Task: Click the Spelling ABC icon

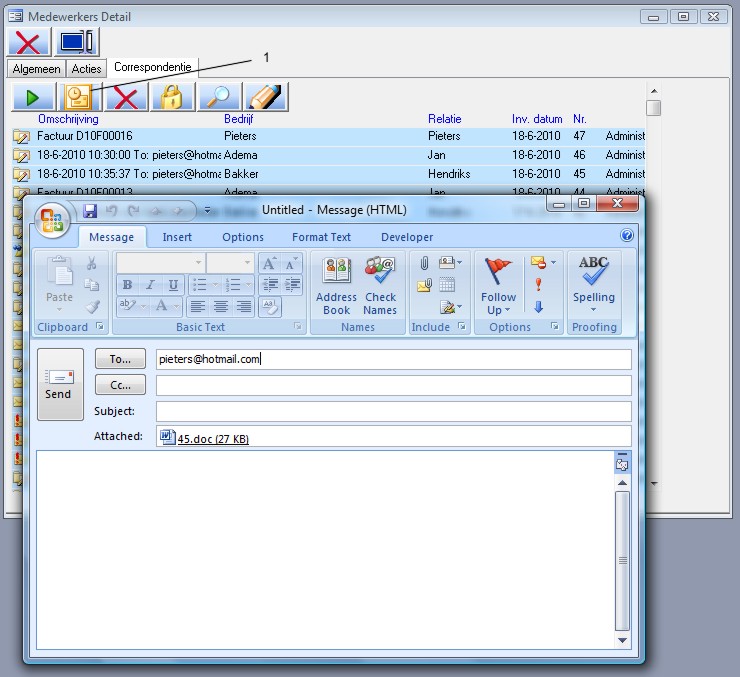Action: click(x=594, y=283)
